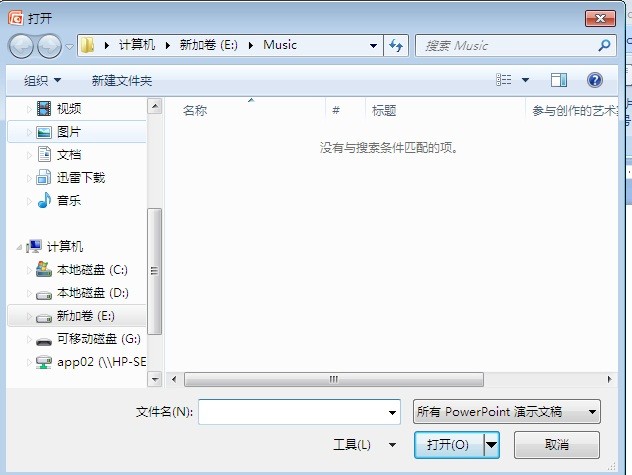Image resolution: width=632 pixels, height=475 pixels.
Task: Click 新建文件夹 button
Action: coord(122,81)
